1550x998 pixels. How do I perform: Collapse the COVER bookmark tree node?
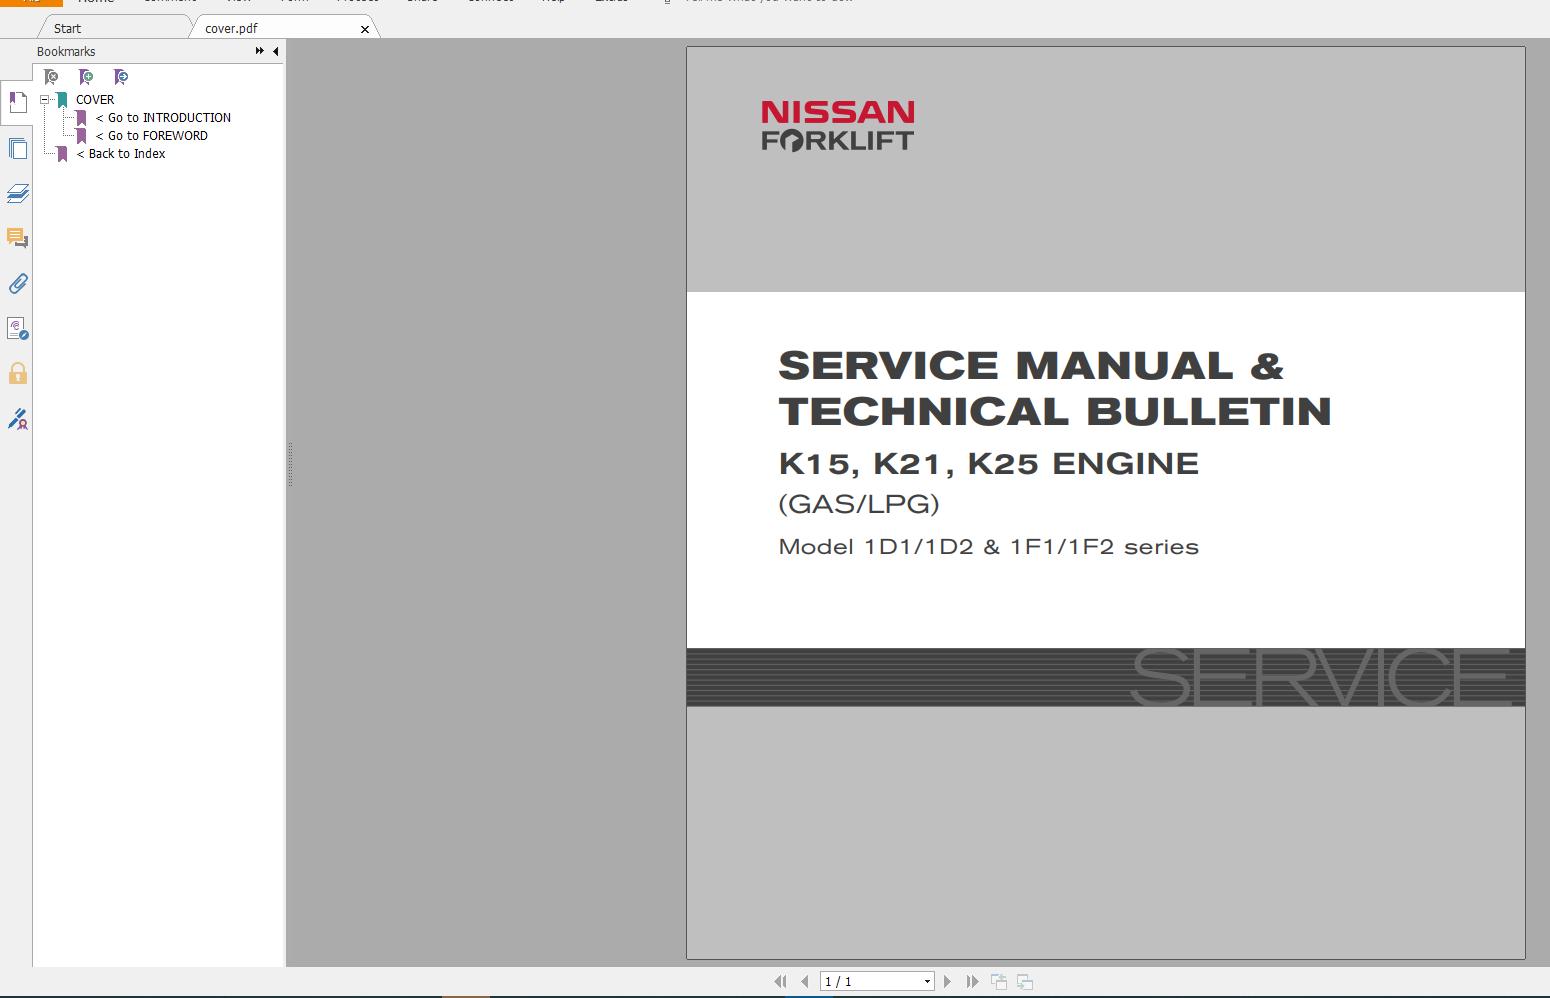(x=45, y=99)
